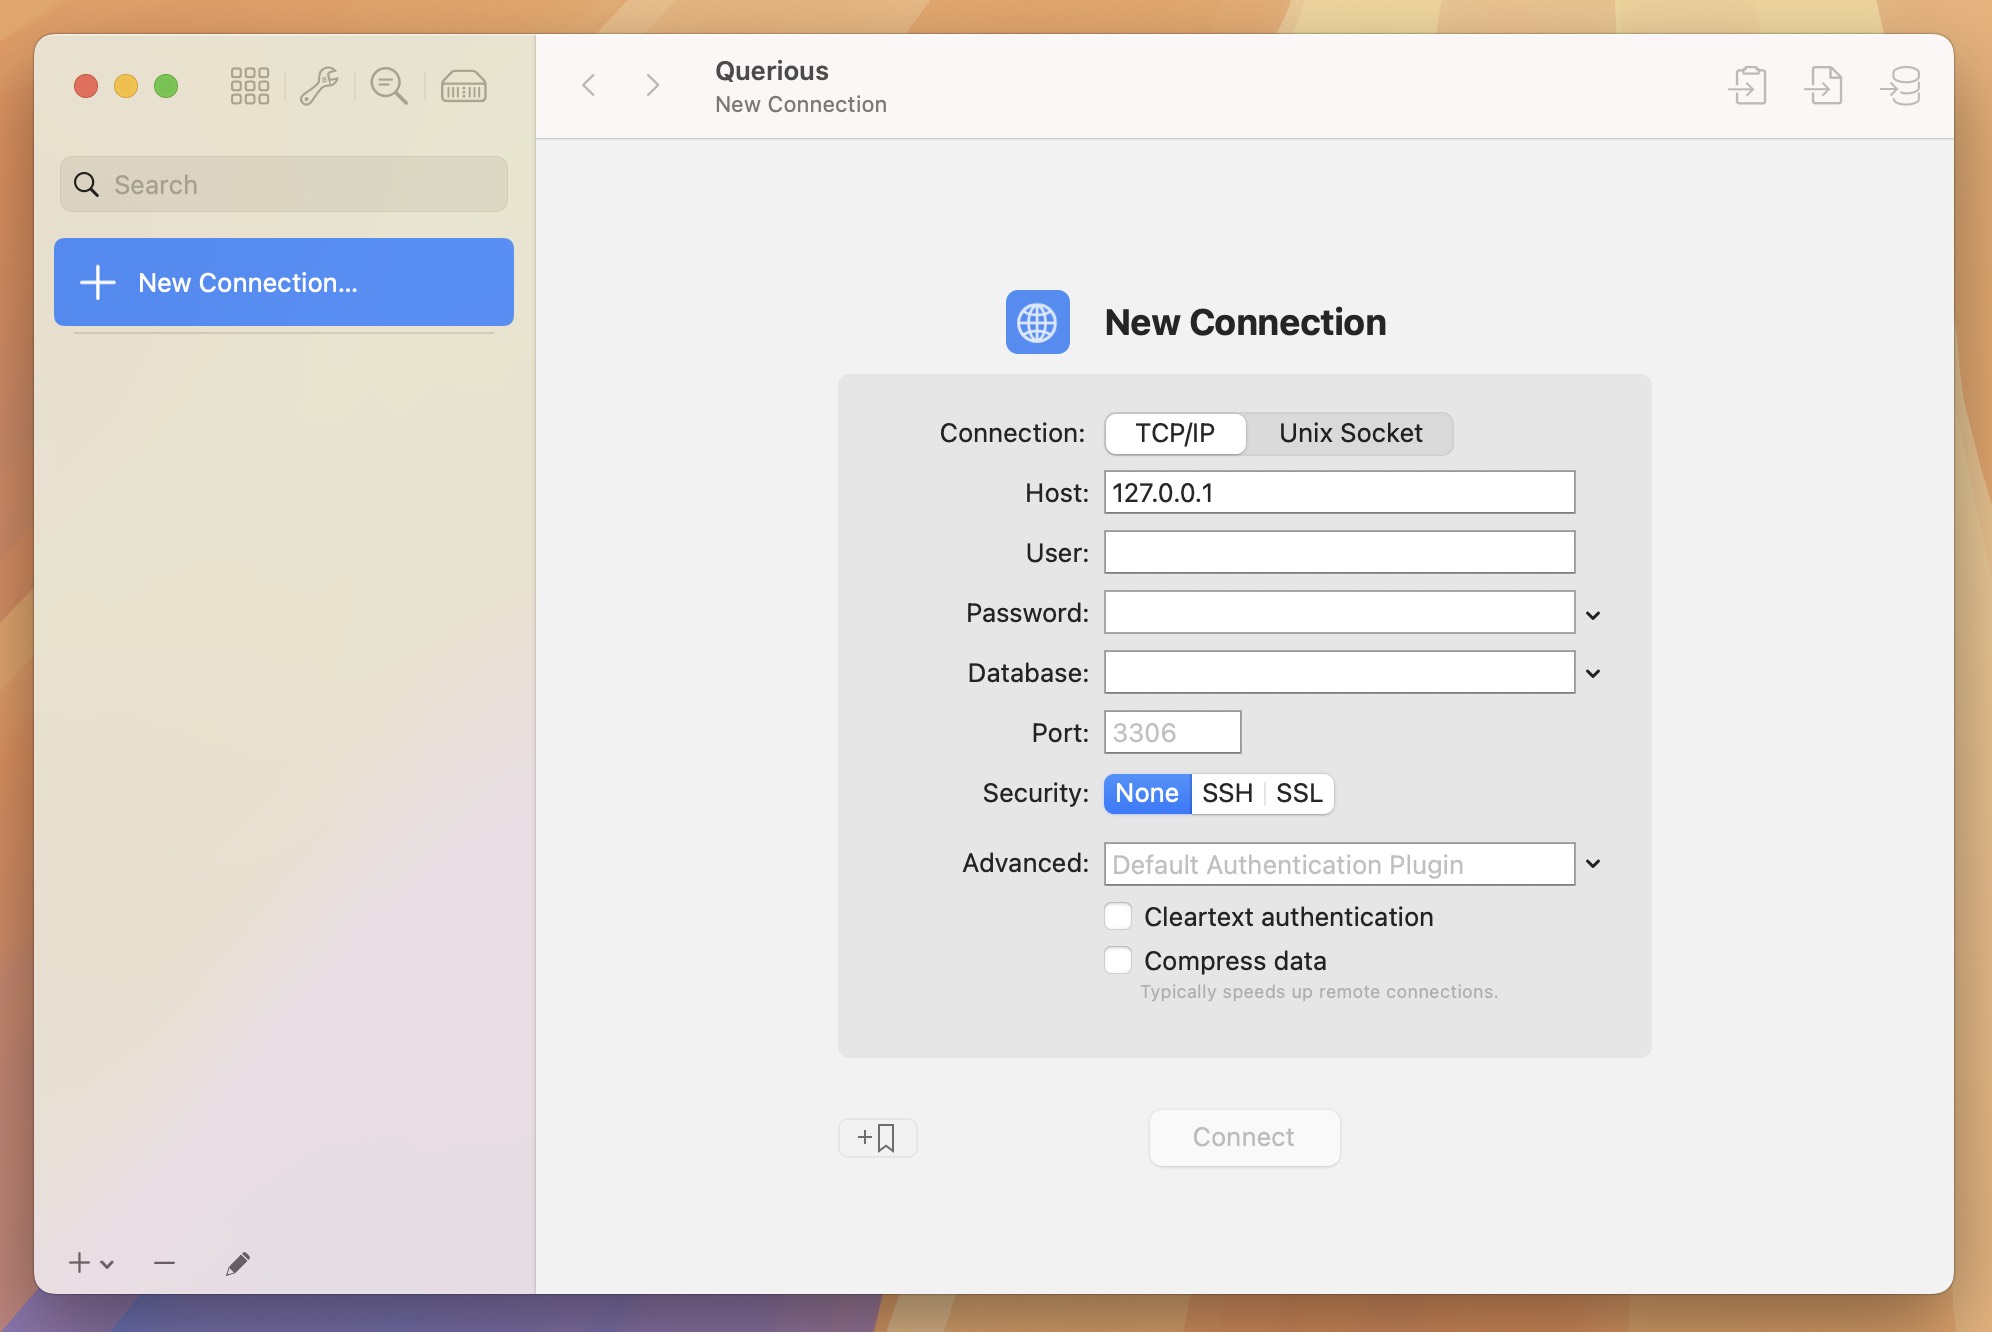The height and width of the screenshot is (1332, 1992).
Task: Focus the Host field showing 127.0.0.1
Action: click(1339, 492)
